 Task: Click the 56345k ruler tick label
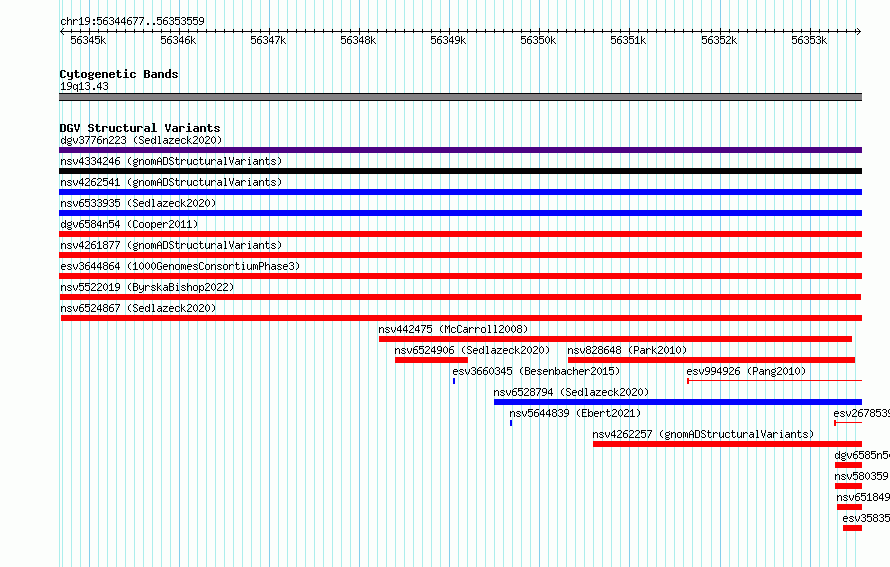coord(88,40)
